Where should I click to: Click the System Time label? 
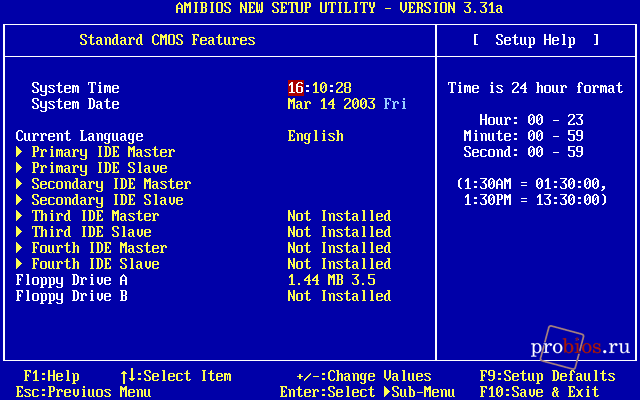[76, 88]
